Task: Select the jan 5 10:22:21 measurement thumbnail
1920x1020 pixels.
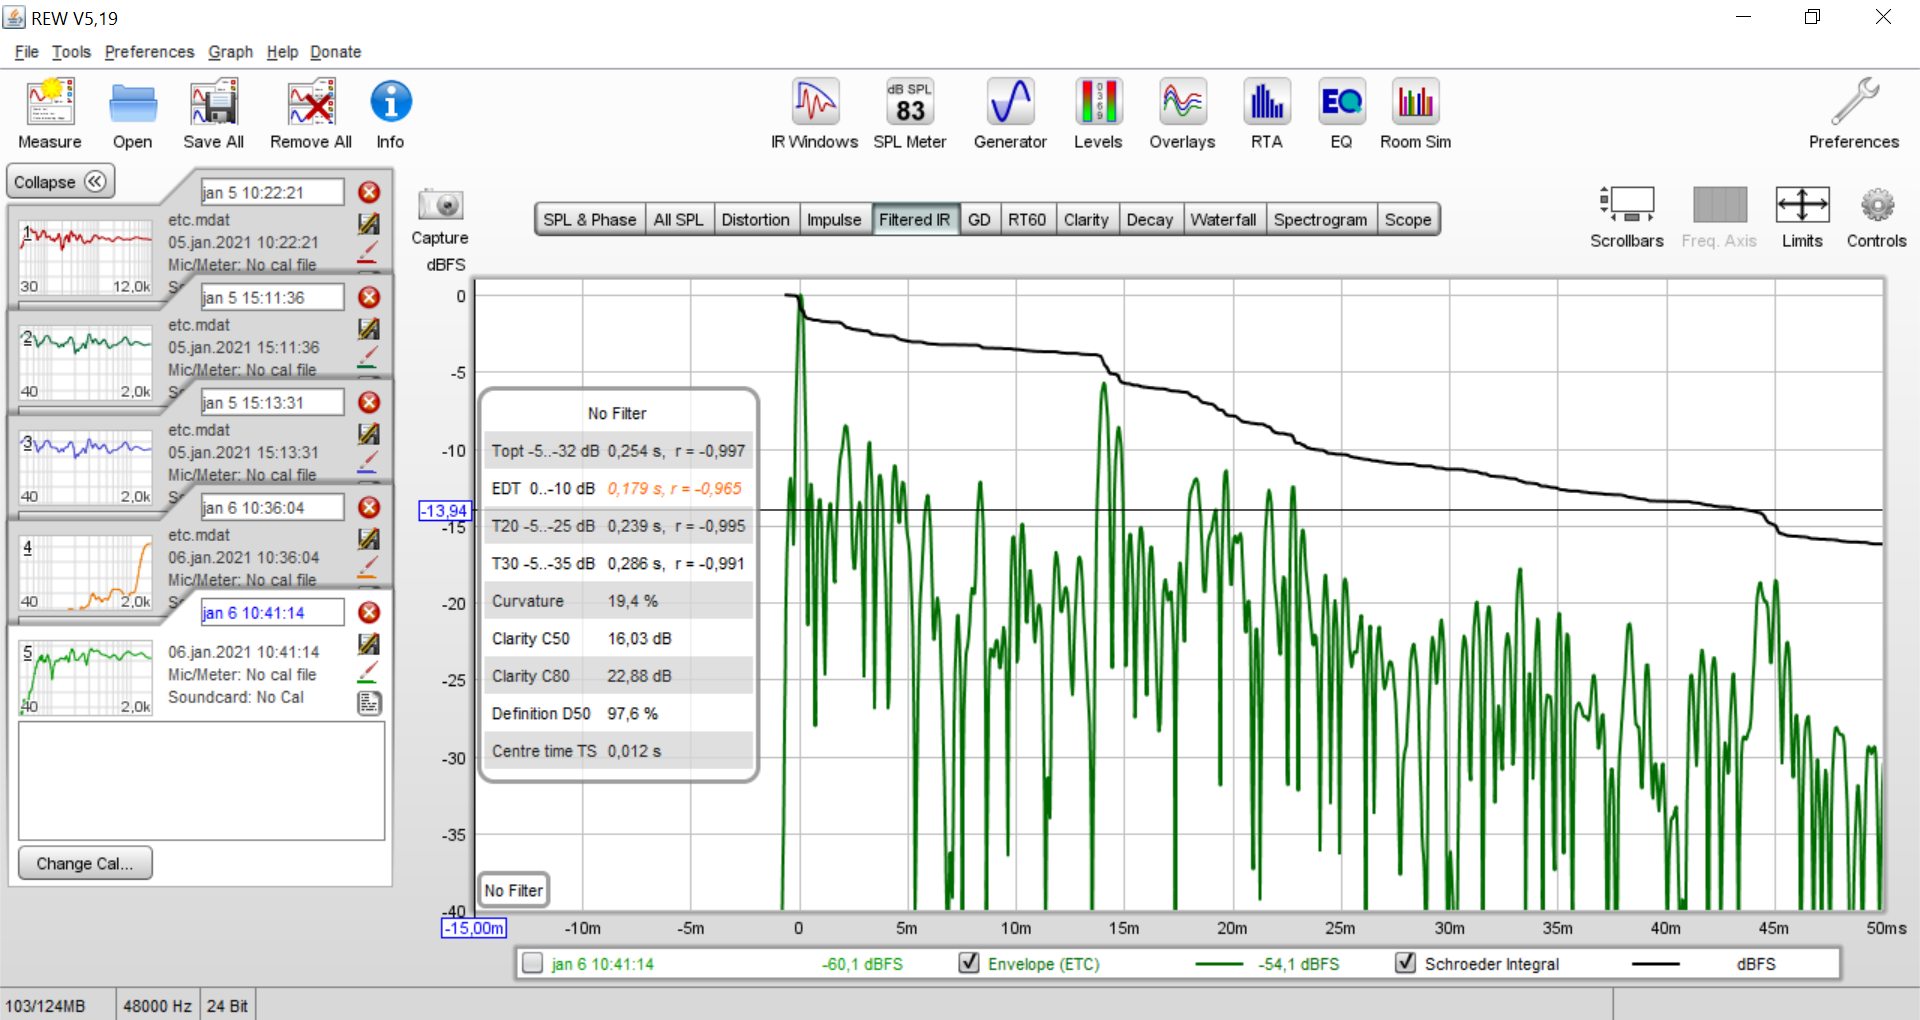Action: click(86, 258)
